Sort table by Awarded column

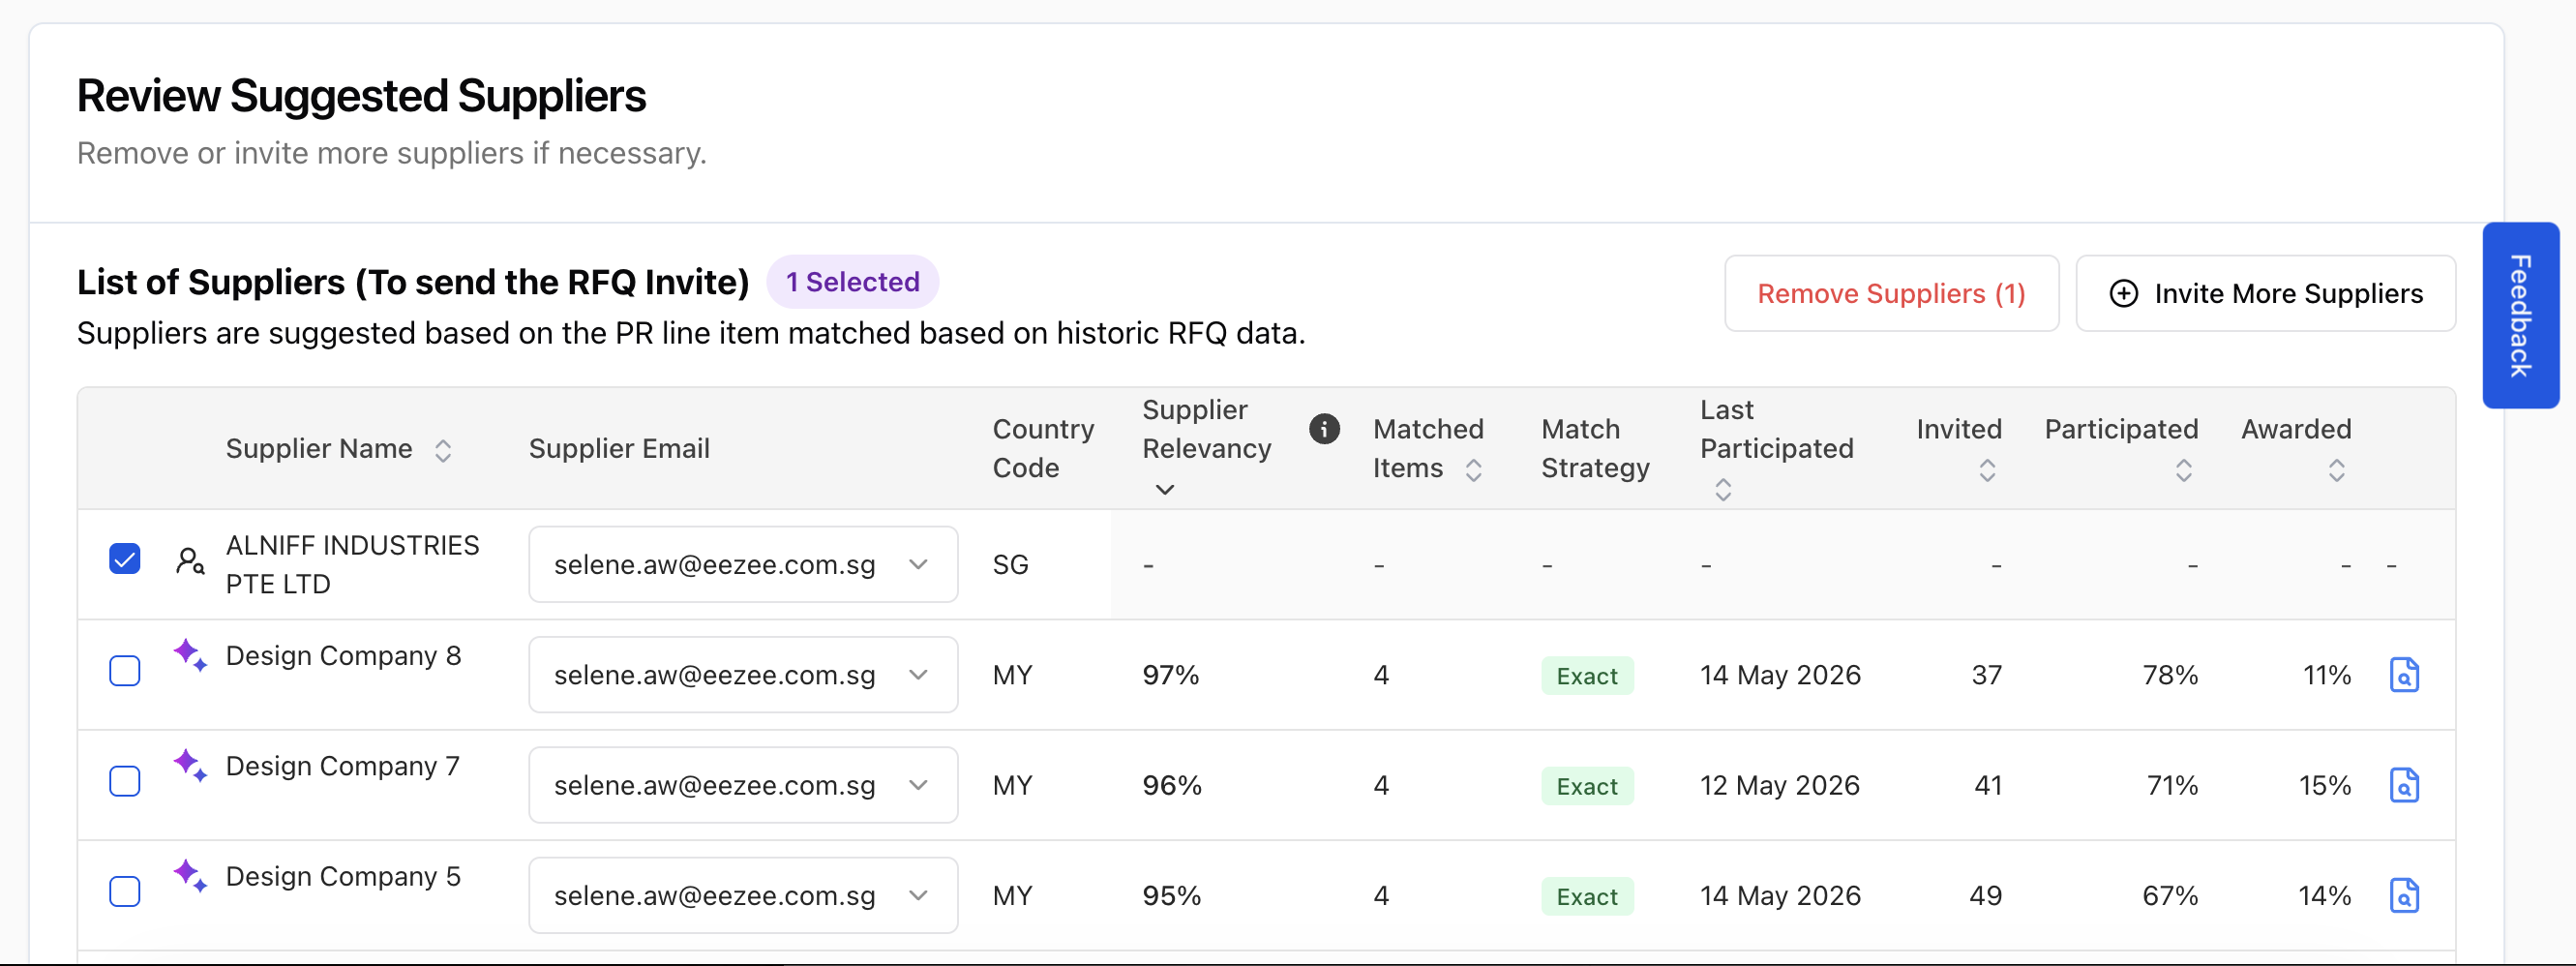2336,470
